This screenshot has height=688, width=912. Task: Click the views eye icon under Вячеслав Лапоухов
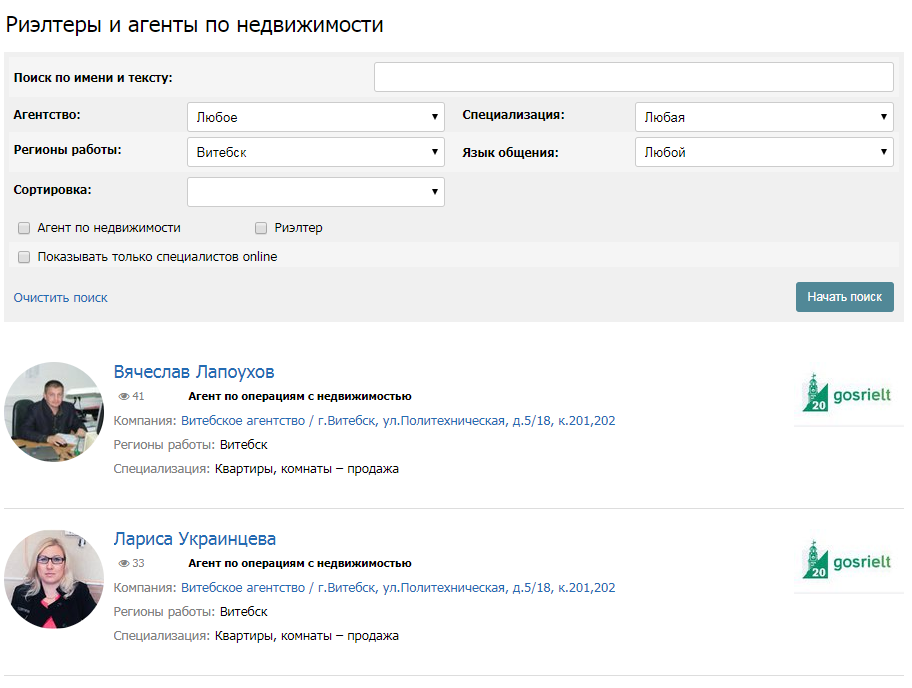pyautogui.click(x=124, y=396)
